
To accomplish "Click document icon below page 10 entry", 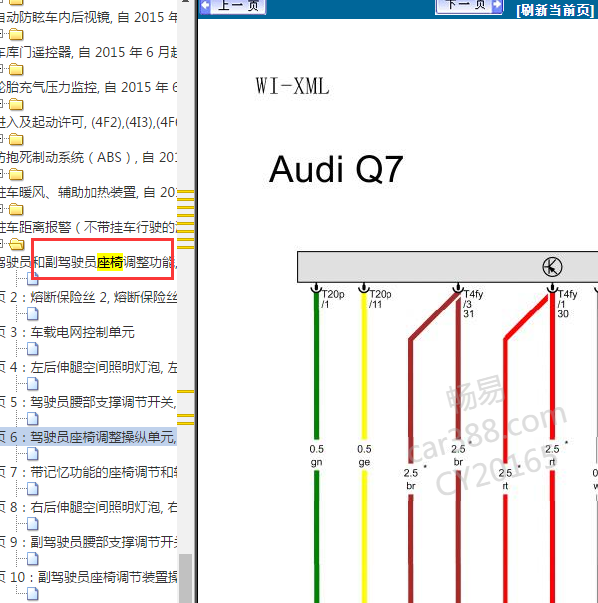I will coord(33,594).
